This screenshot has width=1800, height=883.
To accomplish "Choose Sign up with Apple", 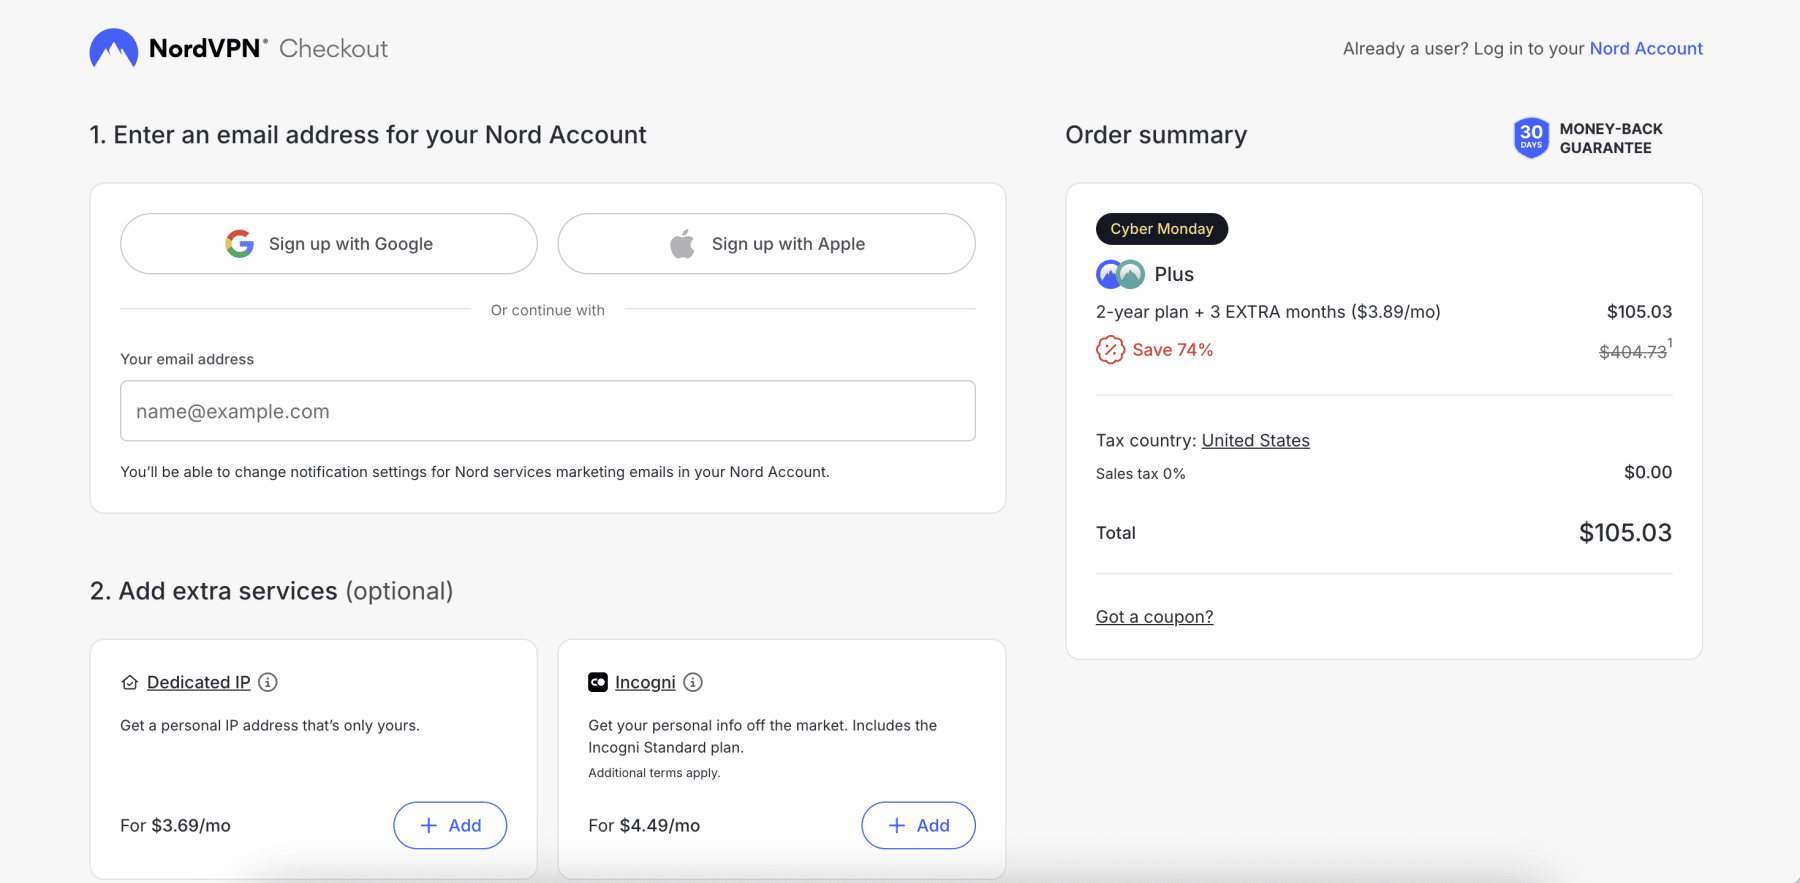I will coord(766,244).
